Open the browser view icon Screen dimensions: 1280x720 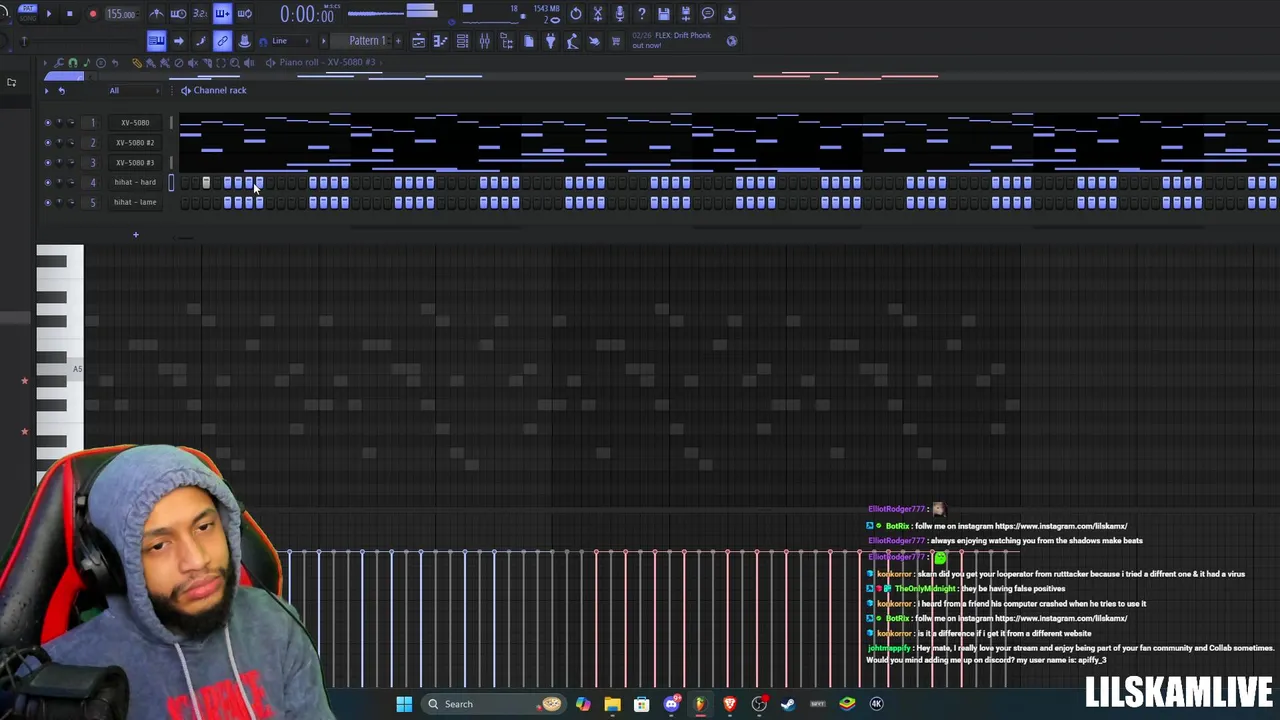coord(506,41)
